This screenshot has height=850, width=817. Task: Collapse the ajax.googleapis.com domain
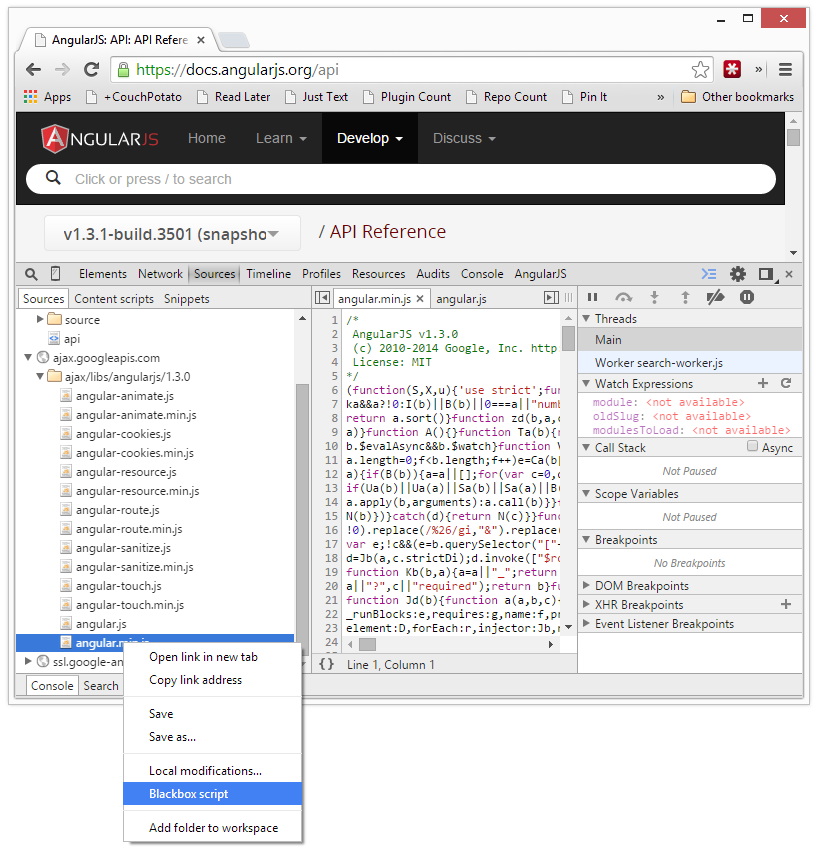coord(28,357)
